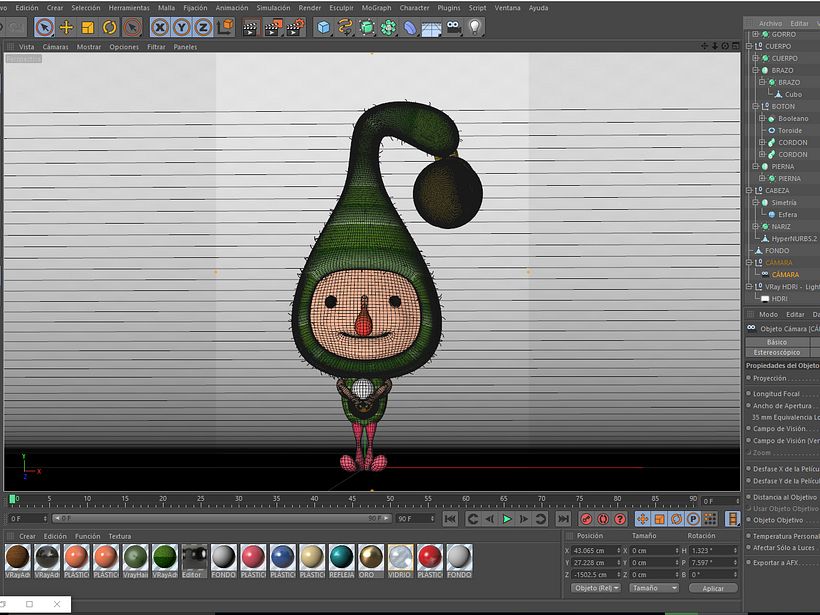Toggle Position keyframe recording
This screenshot has height=615, width=820.
pyautogui.click(x=643, y=519)
